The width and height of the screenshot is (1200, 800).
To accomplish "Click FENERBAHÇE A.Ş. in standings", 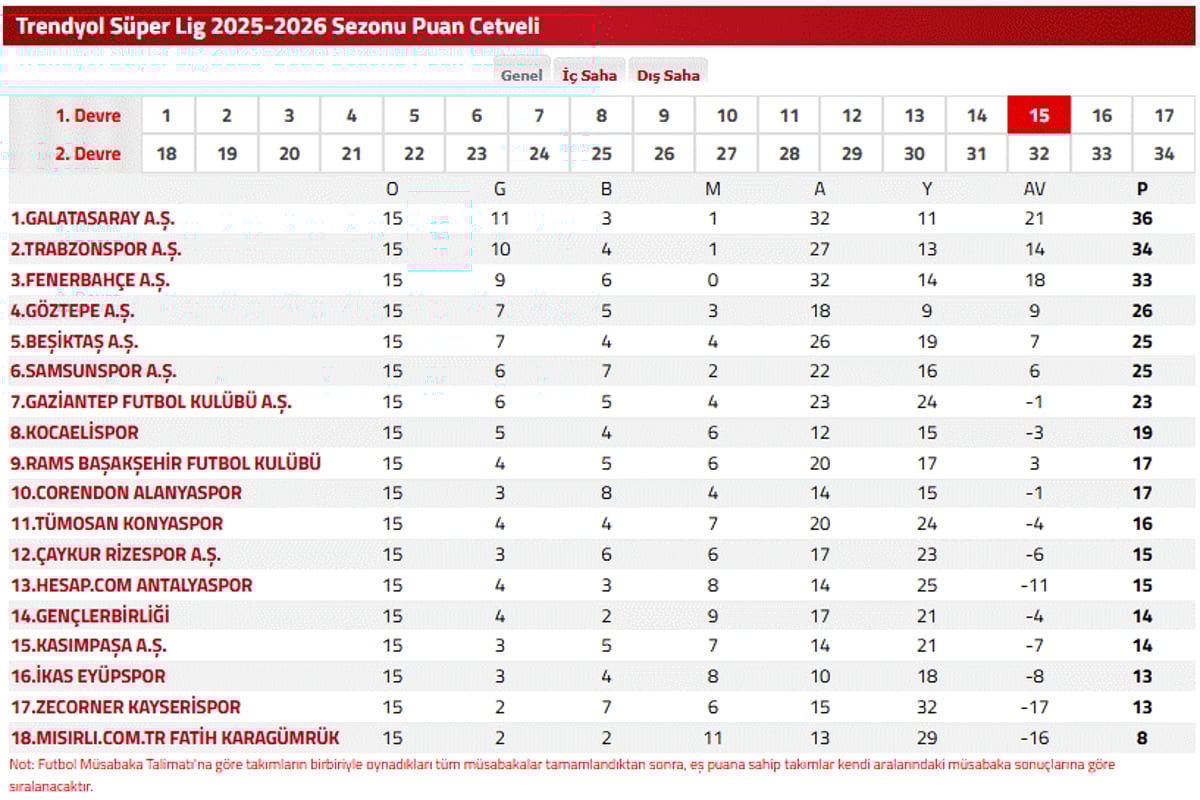I will tap(90, 280).
